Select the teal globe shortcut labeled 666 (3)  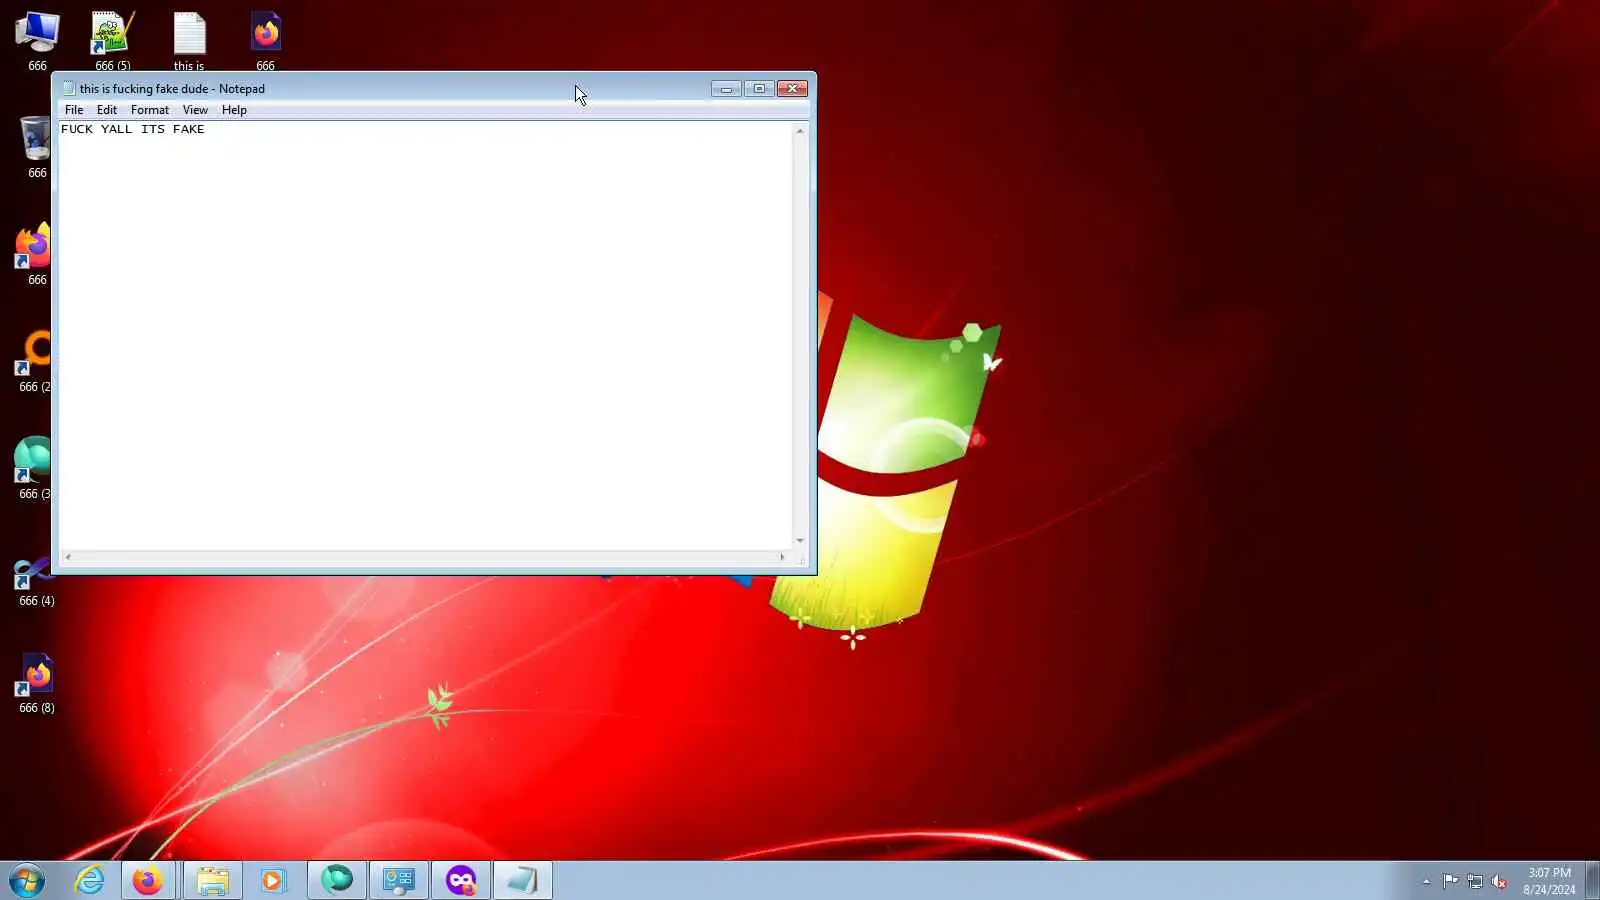(34, 468)
